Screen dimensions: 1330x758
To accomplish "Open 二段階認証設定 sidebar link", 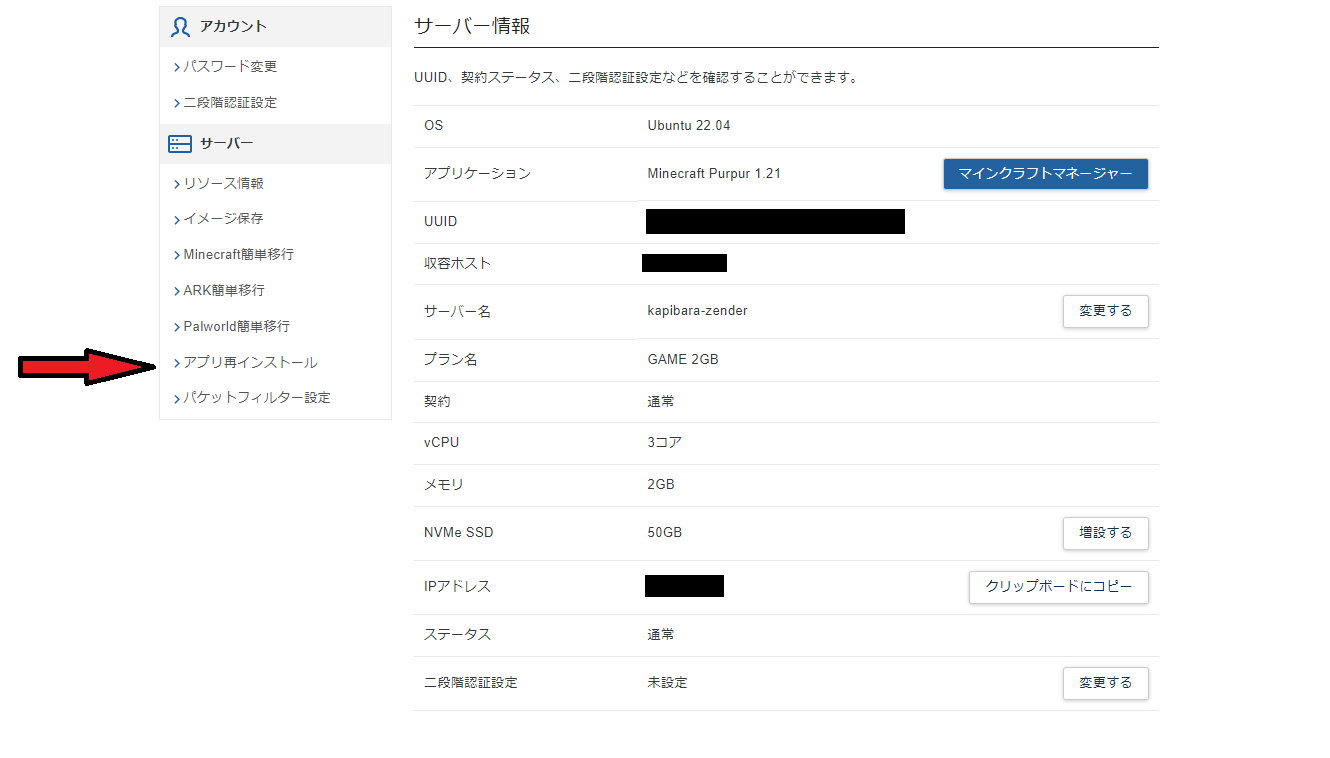I will (x=230, y=103).
